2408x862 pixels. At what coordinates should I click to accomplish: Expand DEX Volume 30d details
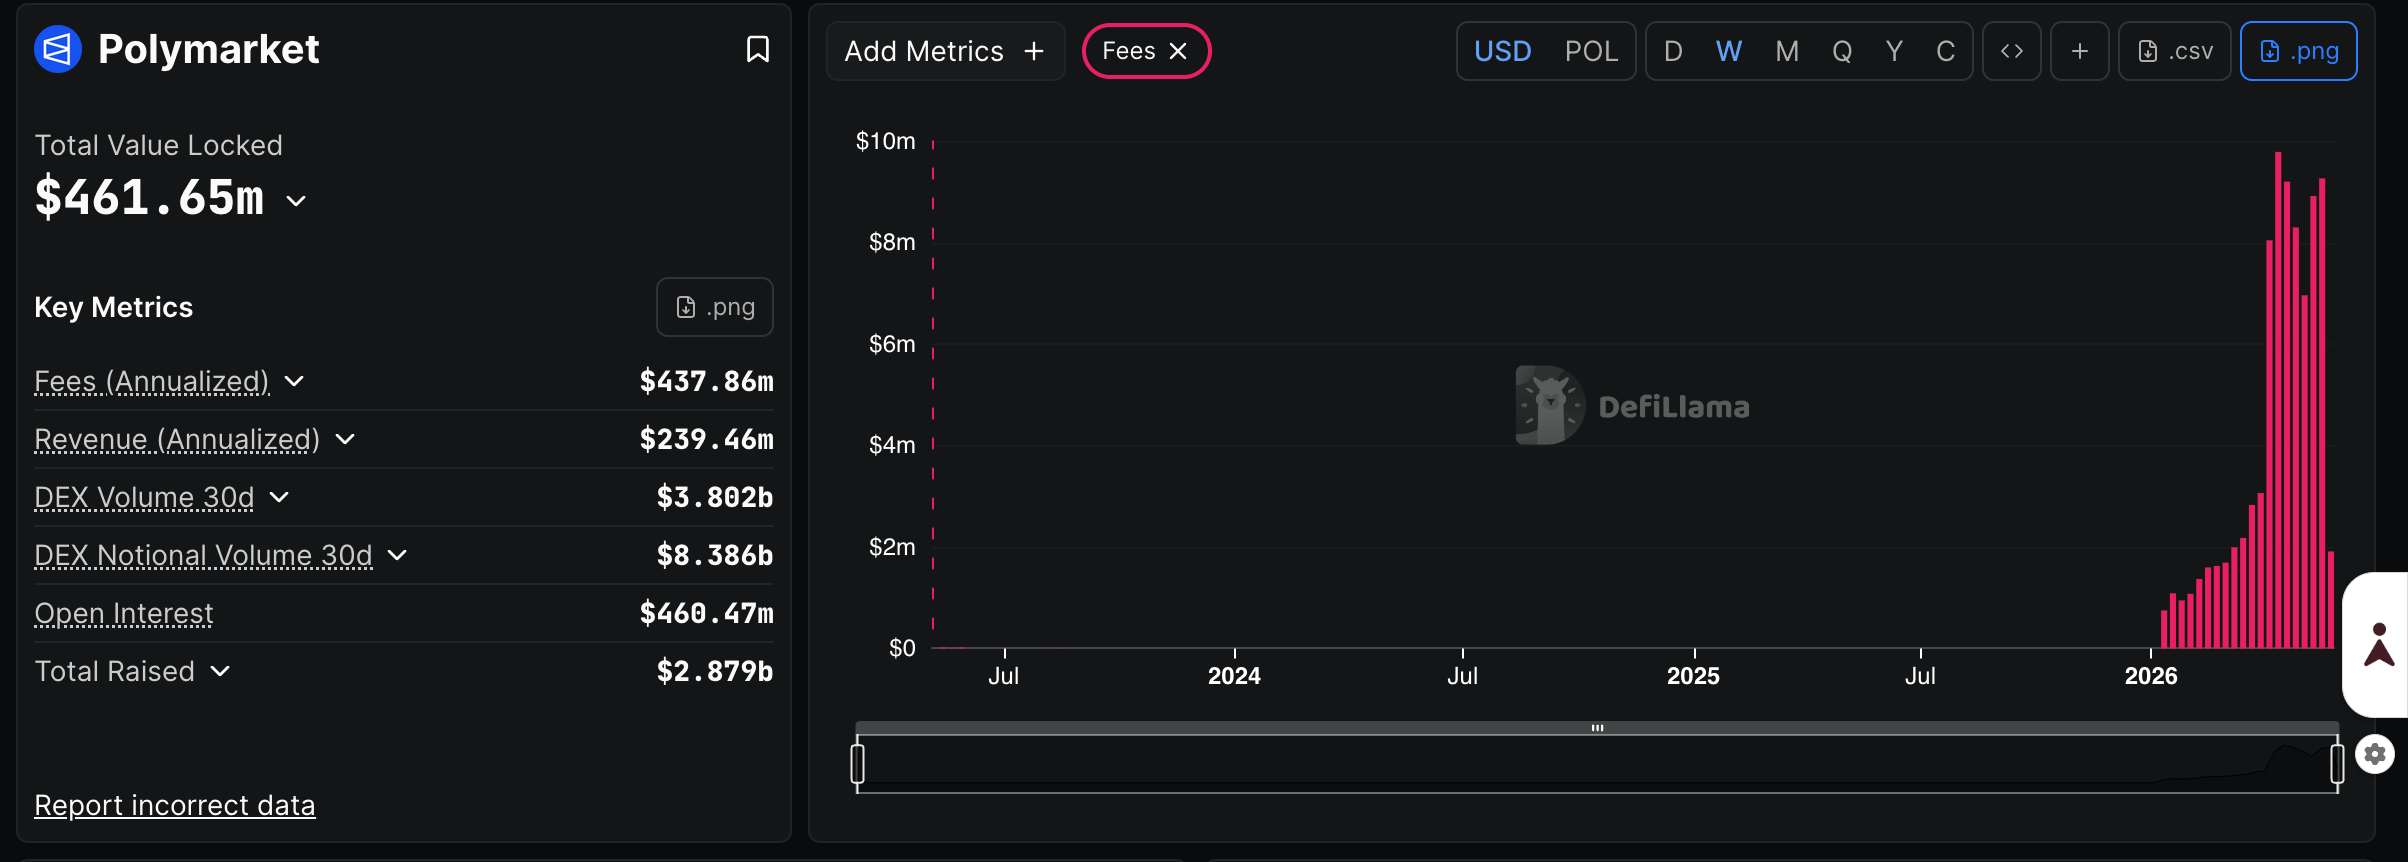coord(279,497)
